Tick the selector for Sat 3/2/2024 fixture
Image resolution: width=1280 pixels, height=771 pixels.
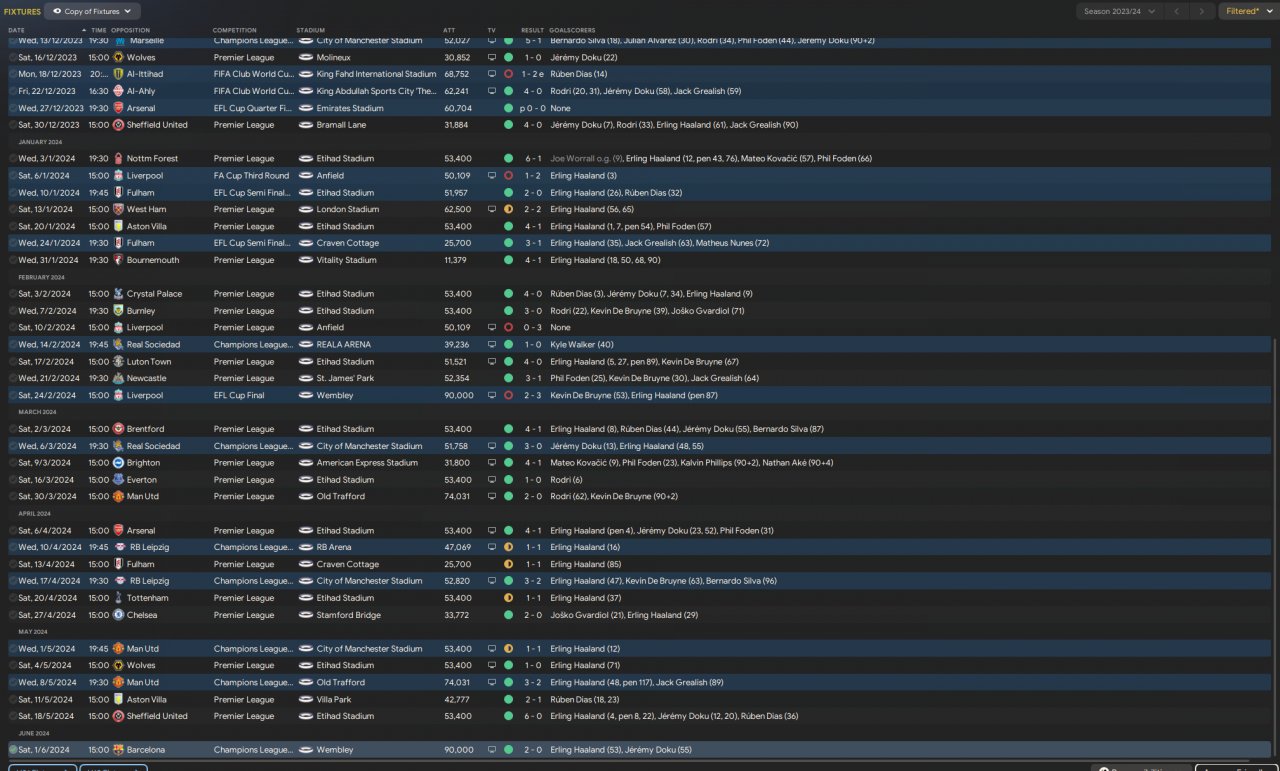click(13, 294)
